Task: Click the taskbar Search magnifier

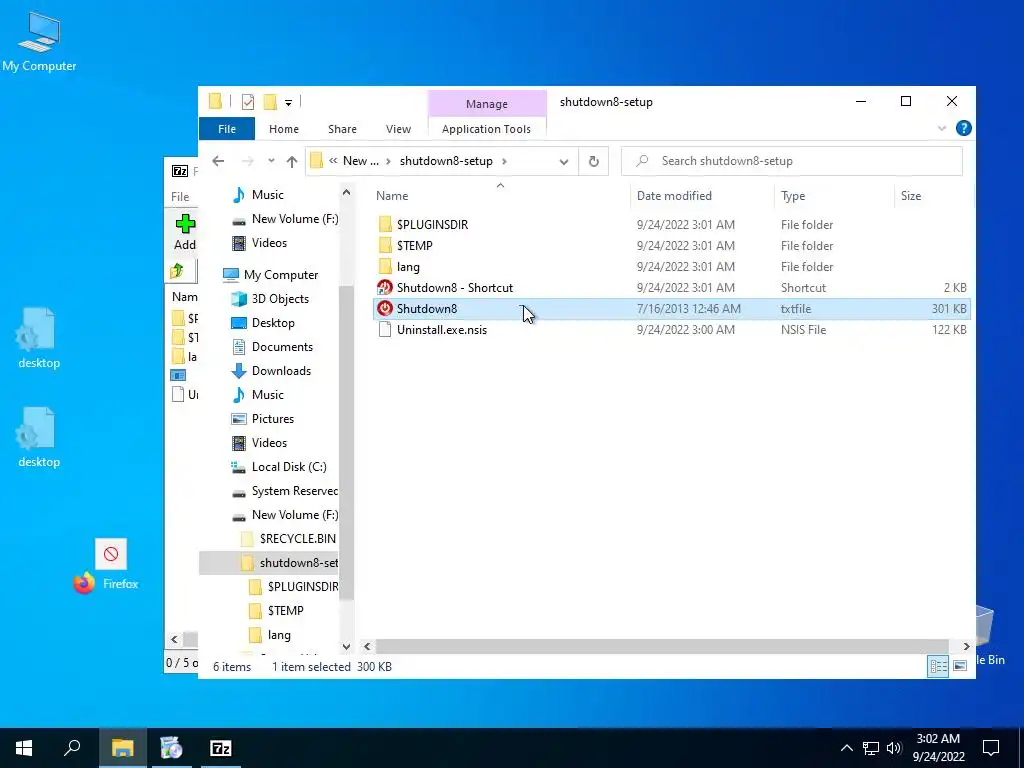Action: 72,748
